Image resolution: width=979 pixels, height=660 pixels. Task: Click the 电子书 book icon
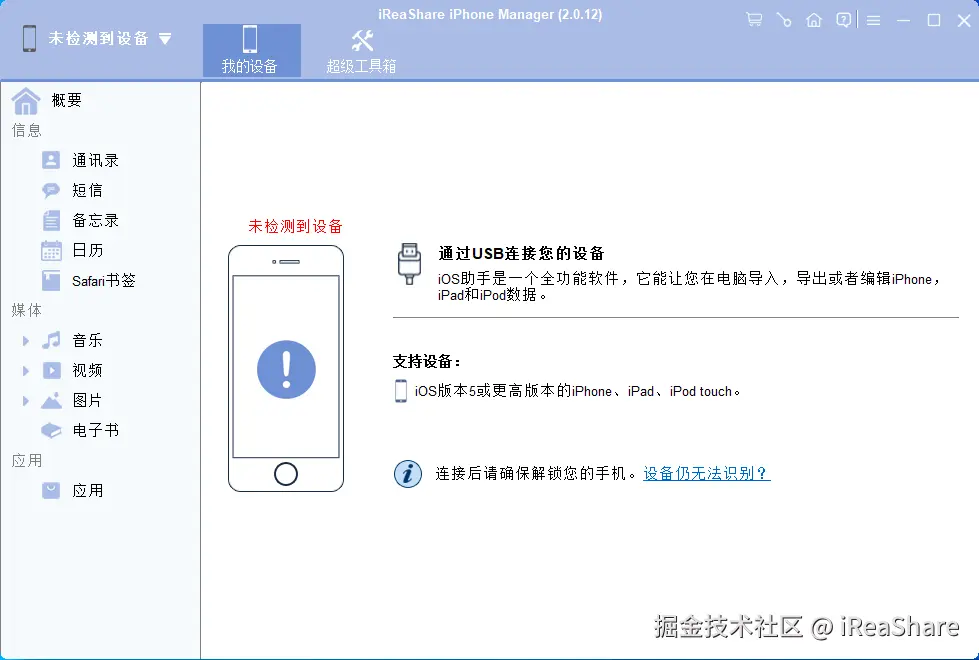click(51, 430)
